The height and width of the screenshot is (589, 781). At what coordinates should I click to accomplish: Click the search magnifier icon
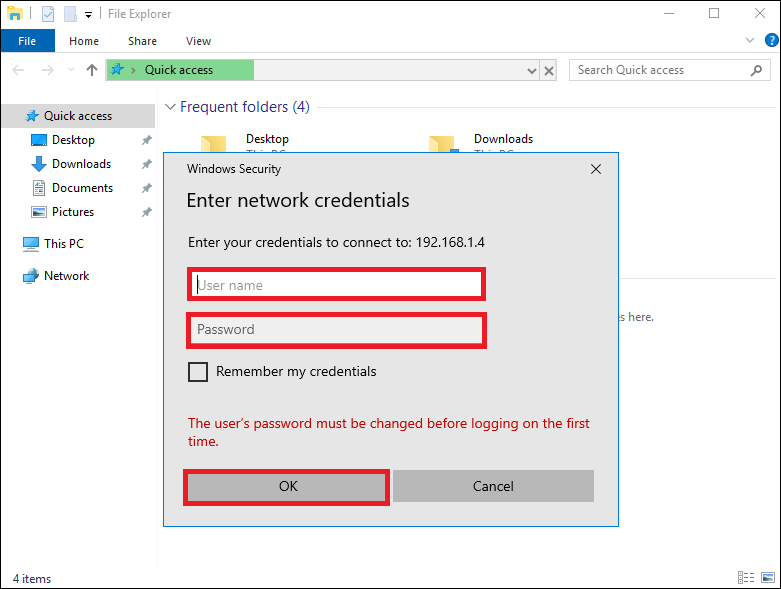pos(756,70)
